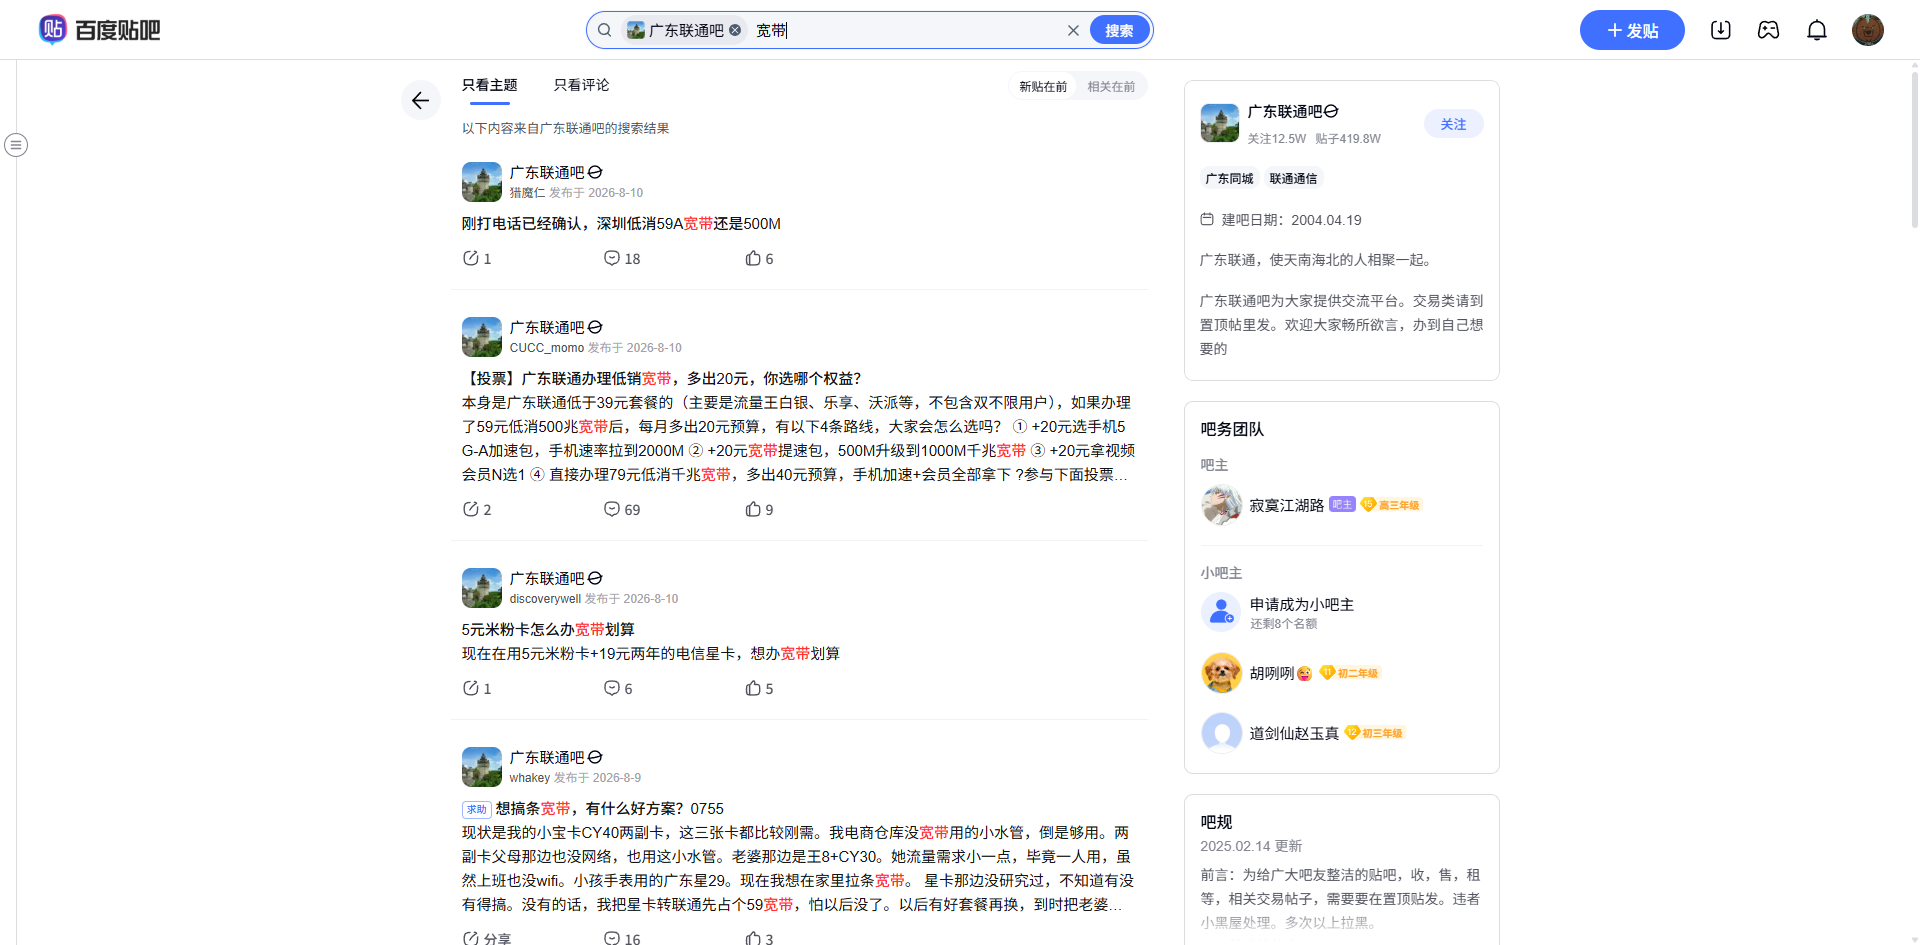Go back with the left arrow
The height and width of the screenshot is (945, 1920).
point(421,100)
